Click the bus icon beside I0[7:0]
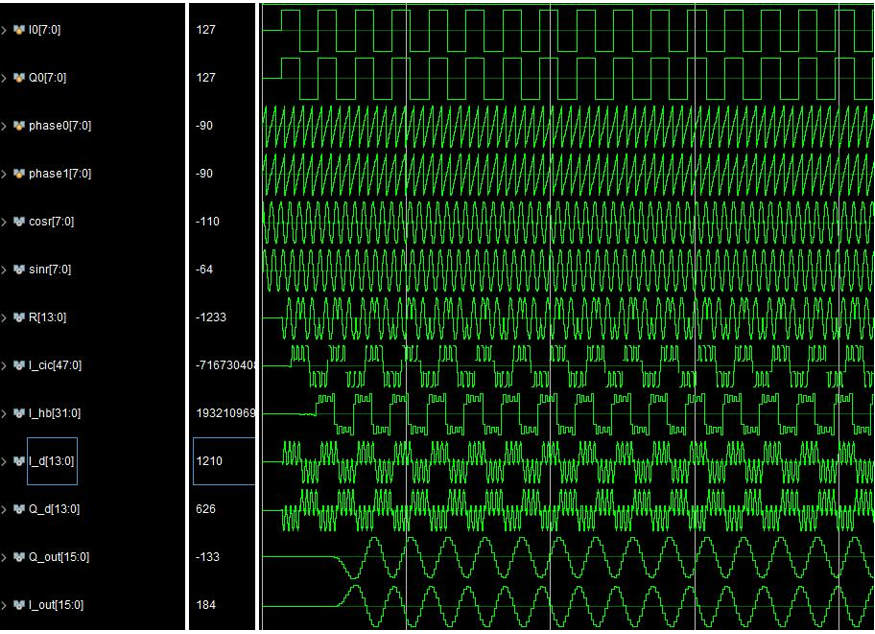This screenshot has height=634, width=875. [19, 30]
